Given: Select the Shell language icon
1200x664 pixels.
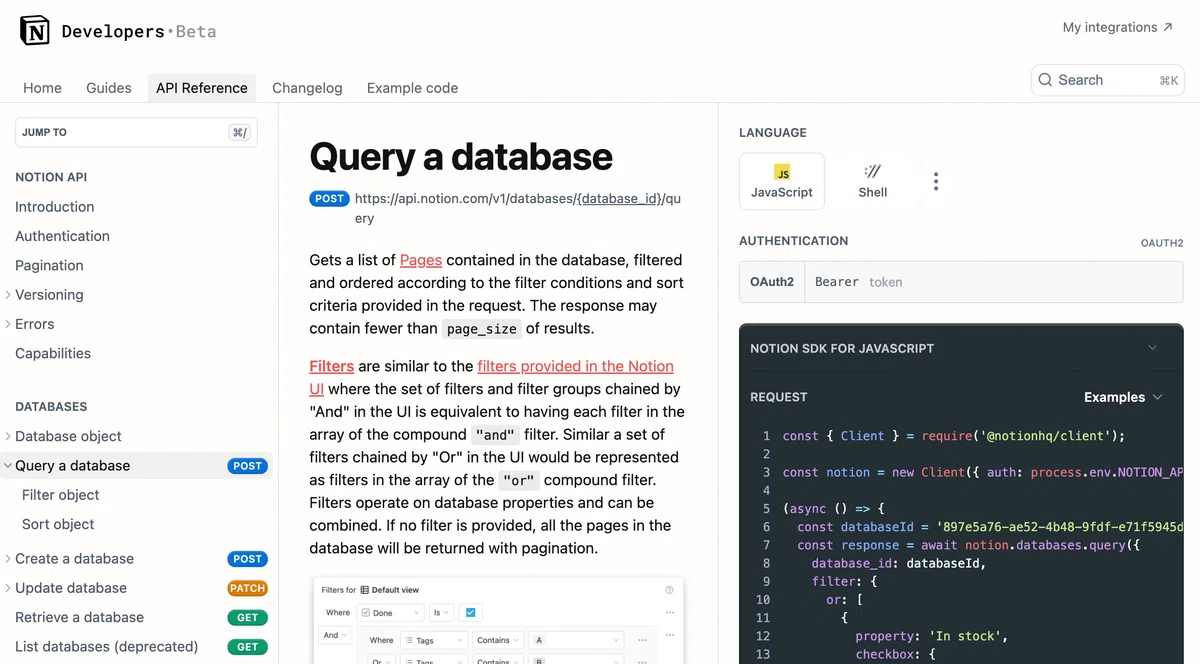Looking at the screenshot, I should [x=873, y=171].
